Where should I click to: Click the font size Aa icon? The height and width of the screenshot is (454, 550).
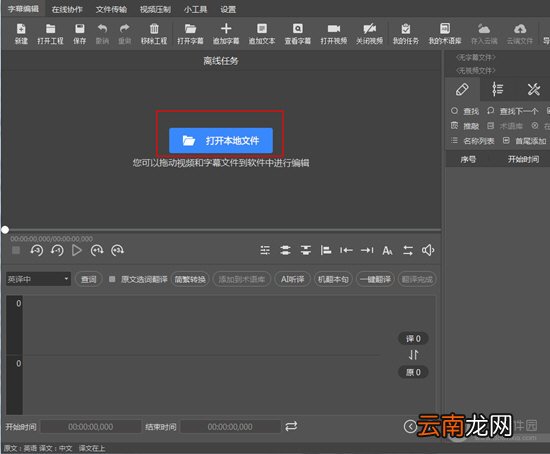click(x=387, y=251)
